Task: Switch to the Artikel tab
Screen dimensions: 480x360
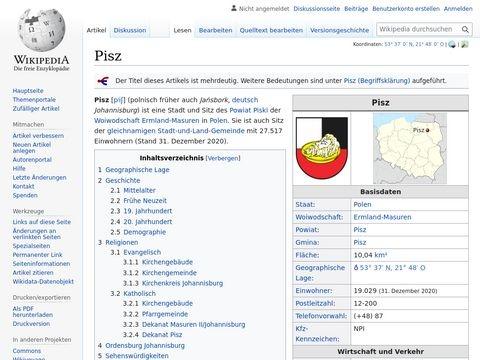Action: [x=96, y=30]
